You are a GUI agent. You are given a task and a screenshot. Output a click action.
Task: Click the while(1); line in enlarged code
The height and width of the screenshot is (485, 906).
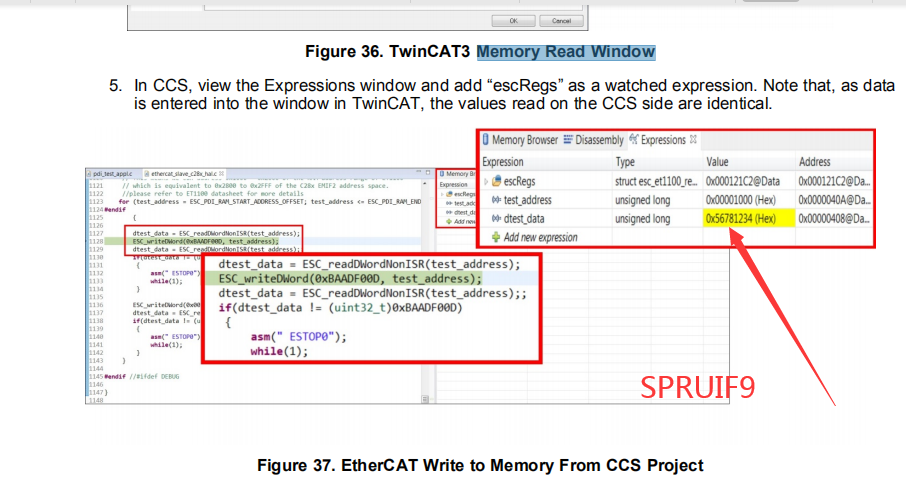coord(279,351)
